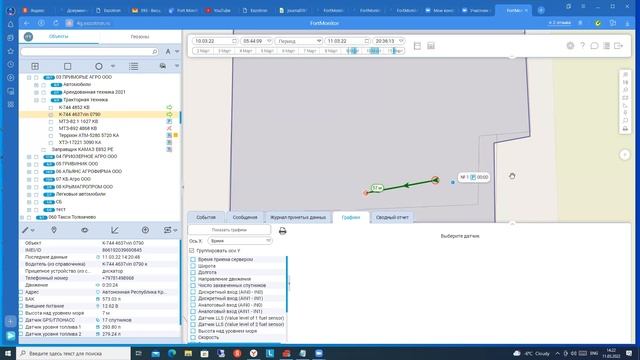Click the chart graph icon in object toolbar
The width and height of the screenshot is (640, 360).
[x=115, y=230]
